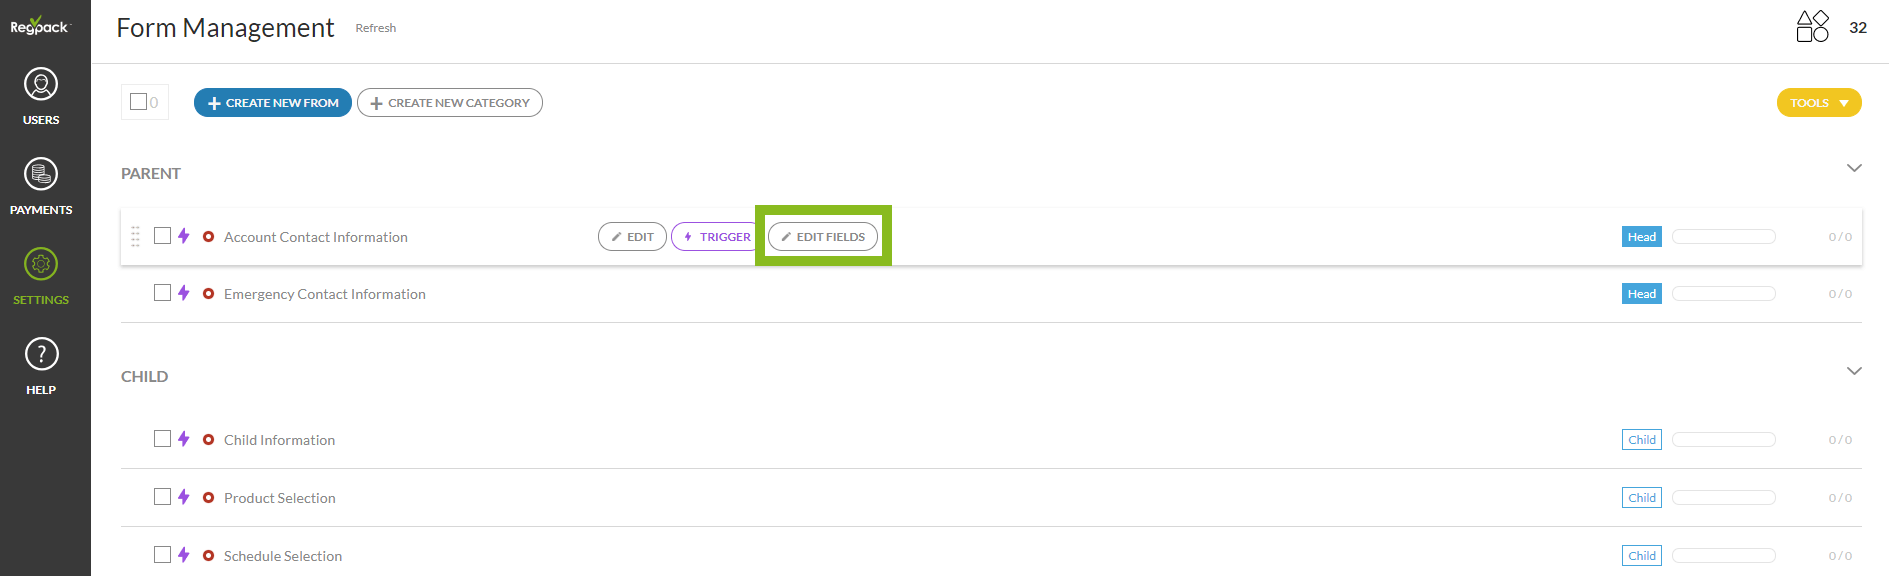
Task: Tick the Schedule Selection form checkbox
Action: click(162, 555)
